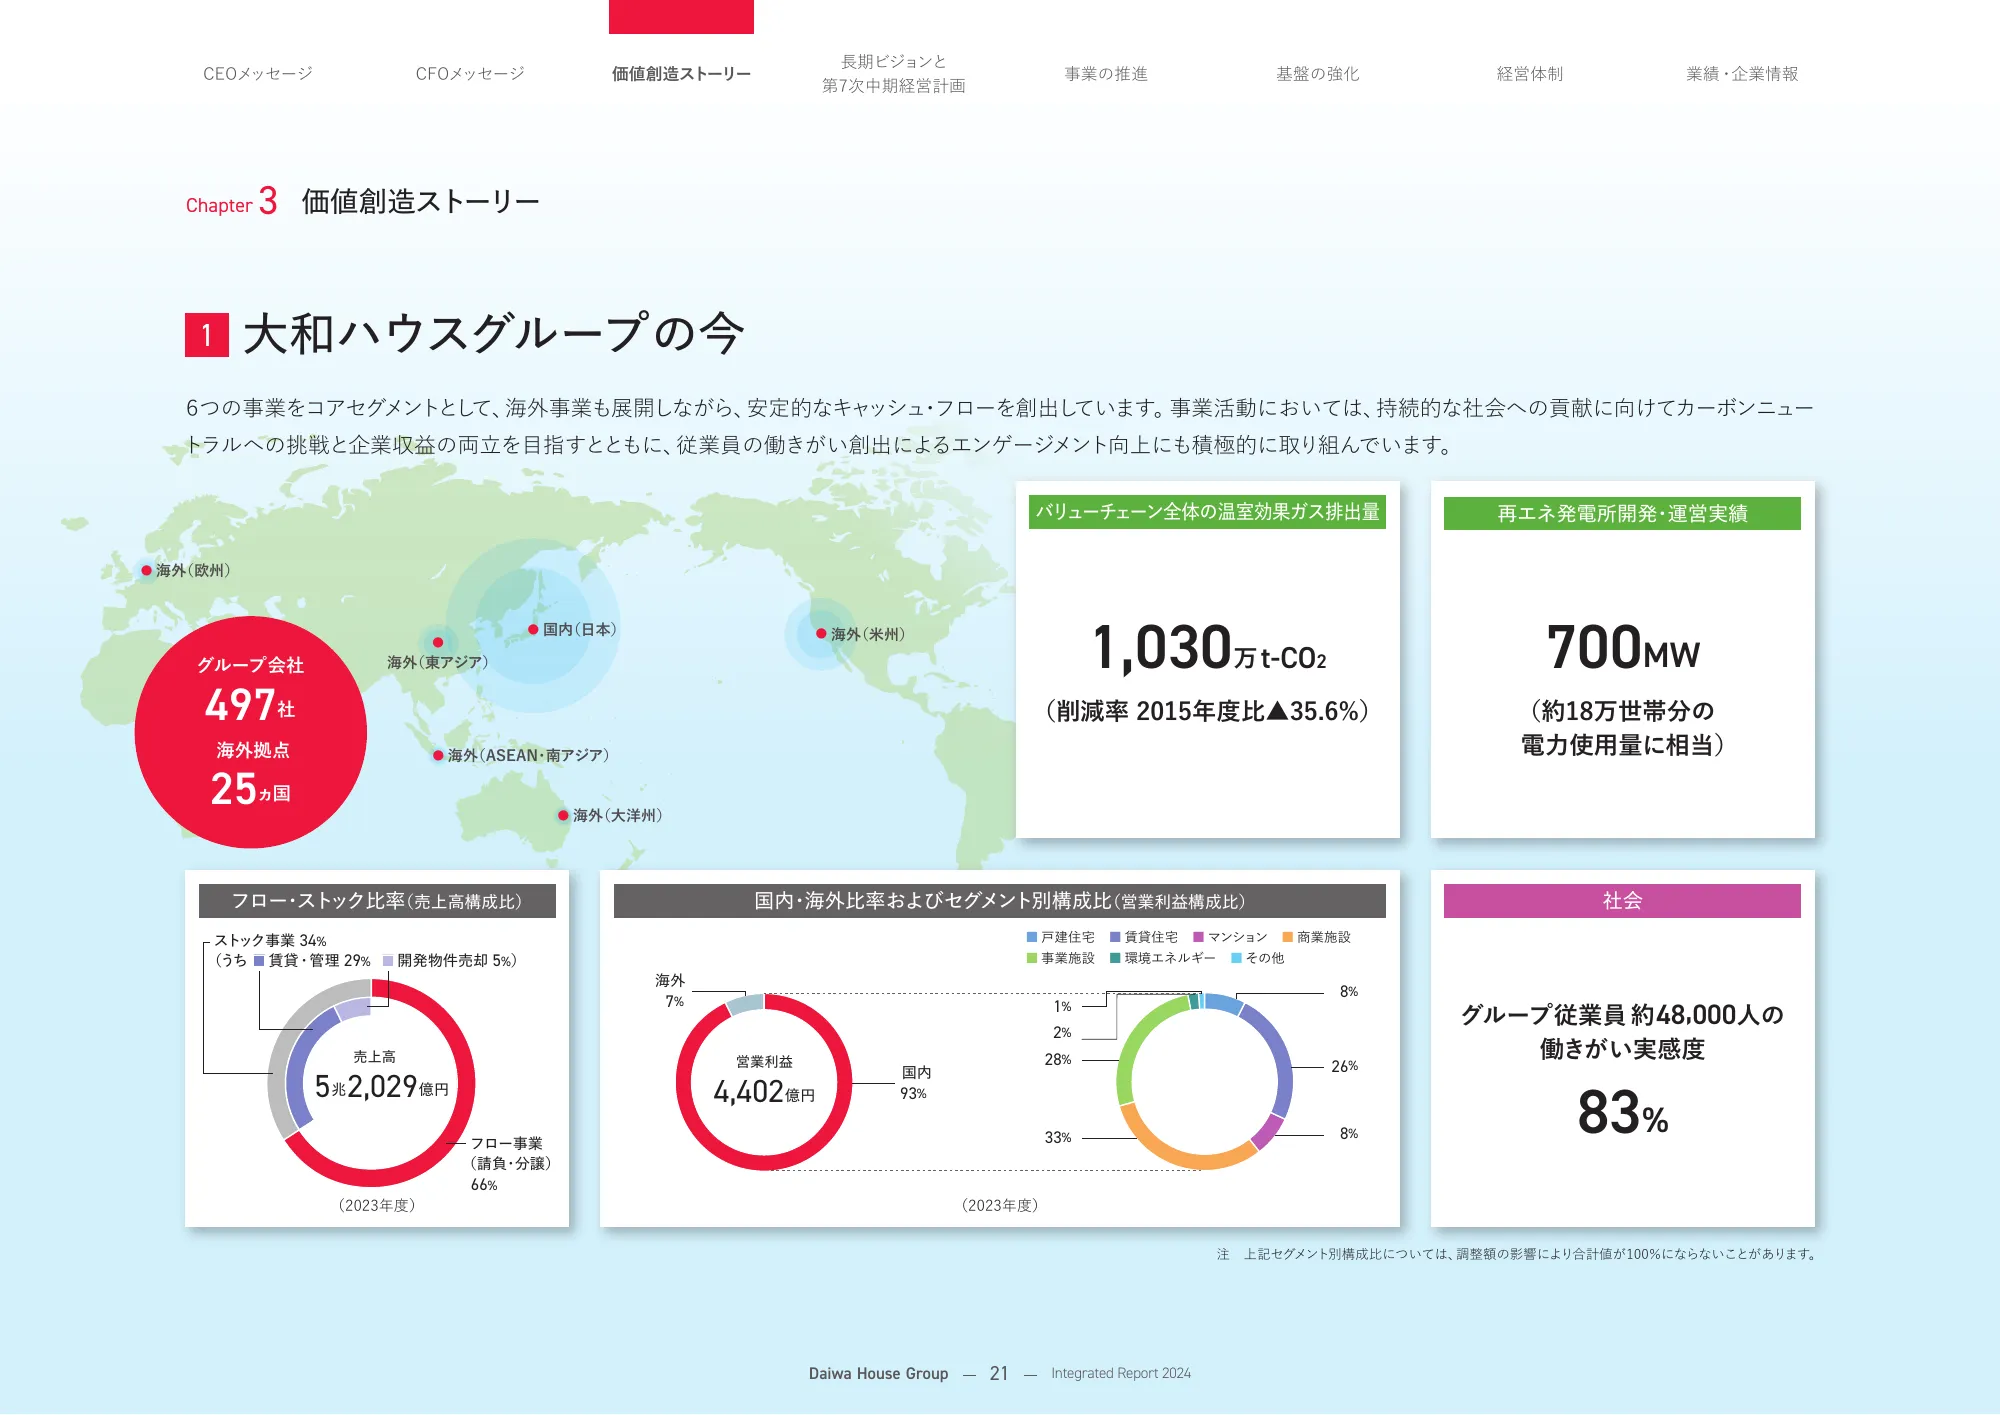Click the red dot for 海外(ASEAN・南アジア)

coord(438,755)
